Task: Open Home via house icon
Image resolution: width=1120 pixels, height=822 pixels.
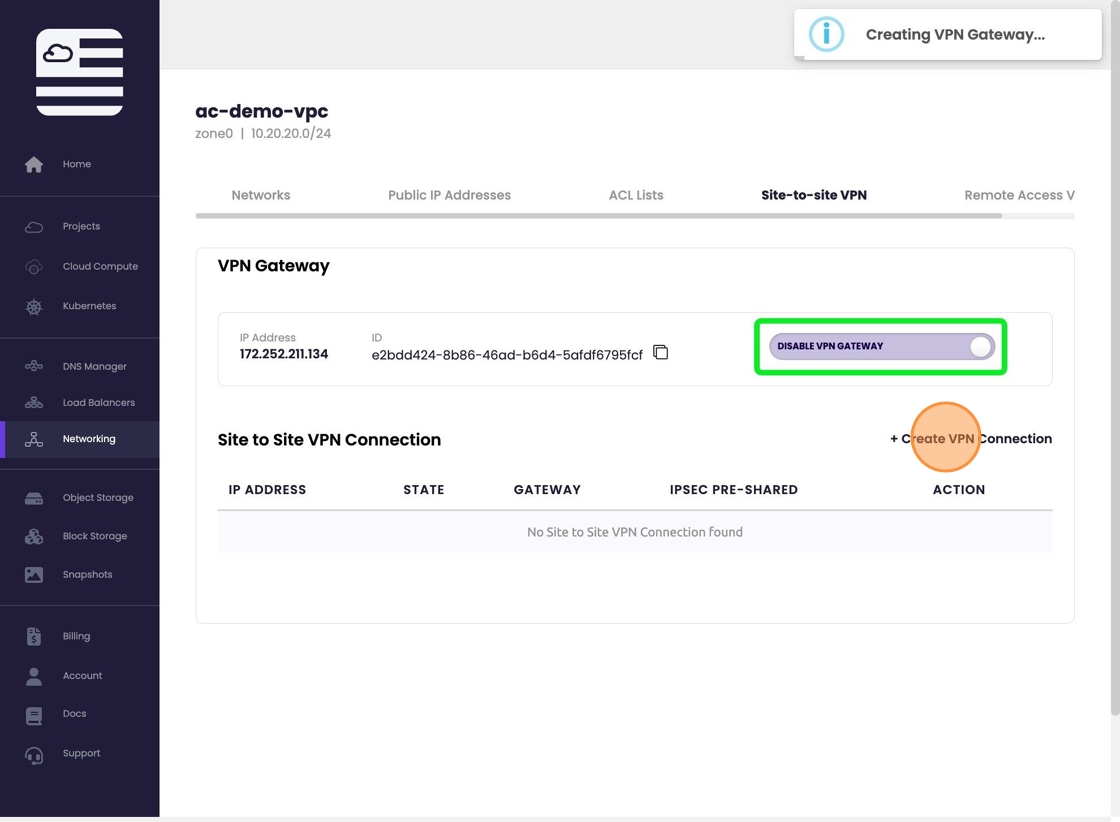Action: 34,164
